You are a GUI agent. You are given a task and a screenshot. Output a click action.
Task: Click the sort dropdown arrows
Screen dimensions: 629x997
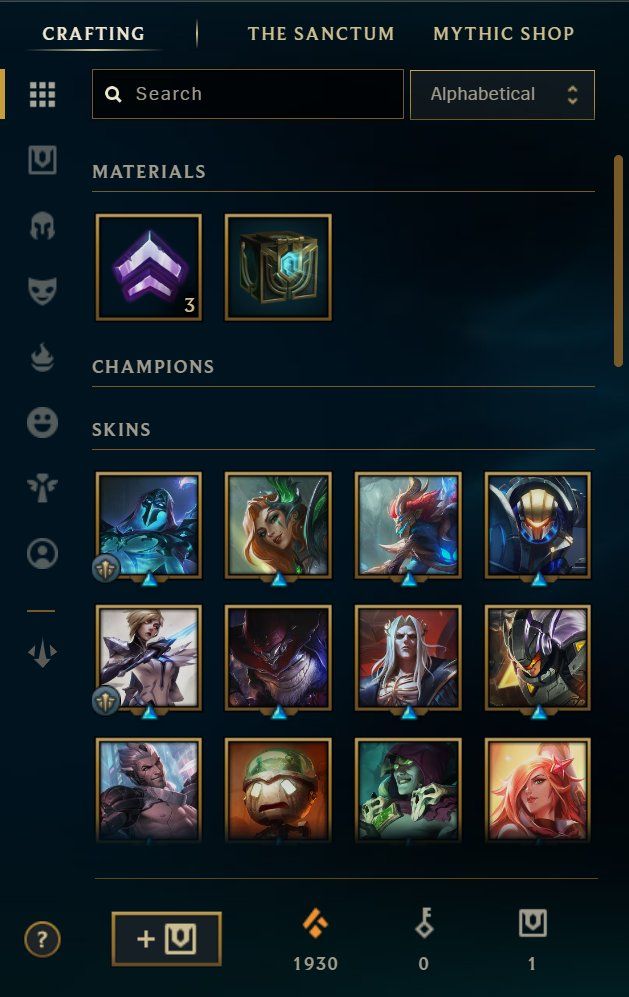coord(572,95)
